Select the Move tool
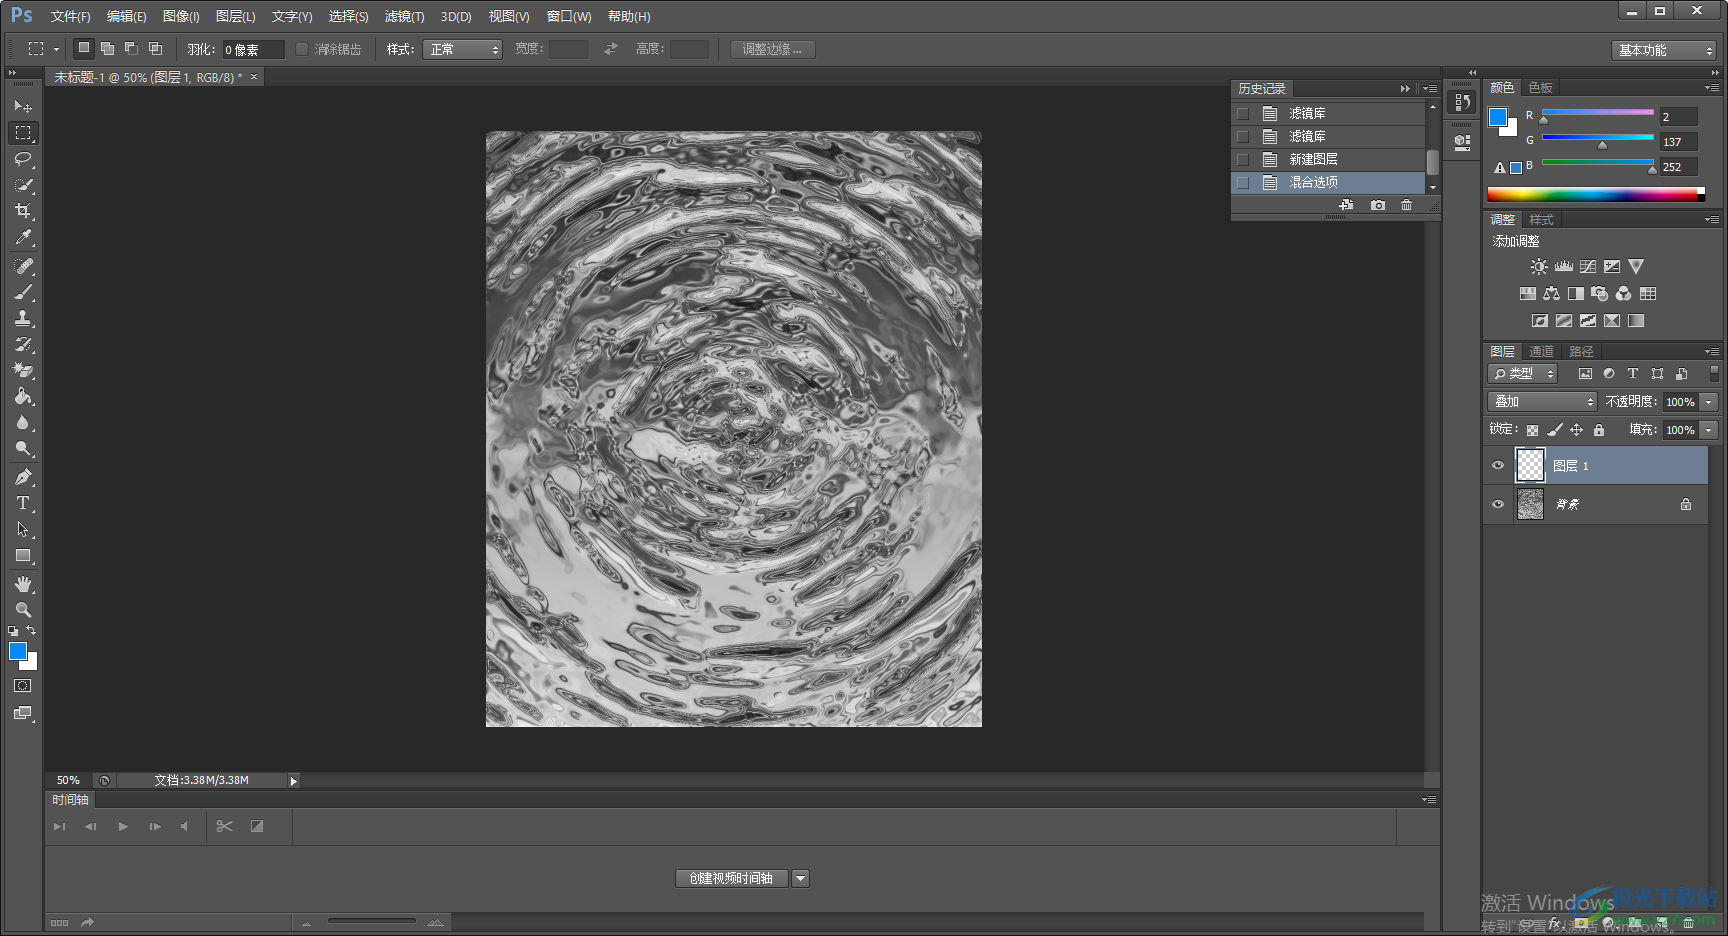This screenshot has height=936, width=1728. tap(23, 106)
